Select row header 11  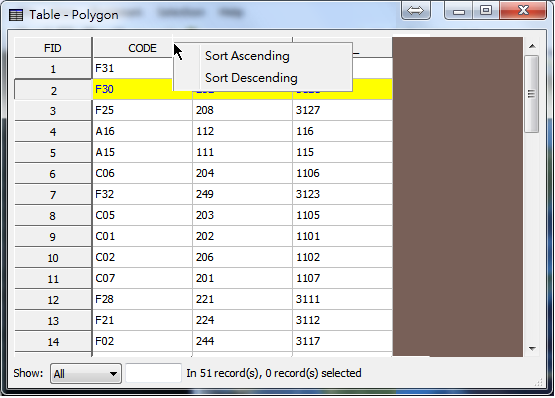(x=53, y=279)
